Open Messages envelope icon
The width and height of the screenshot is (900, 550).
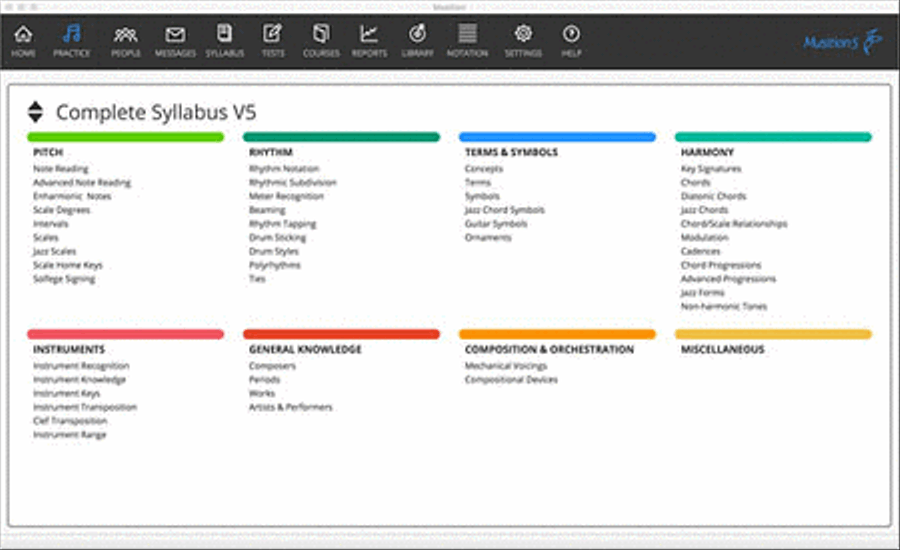point(175,35)
